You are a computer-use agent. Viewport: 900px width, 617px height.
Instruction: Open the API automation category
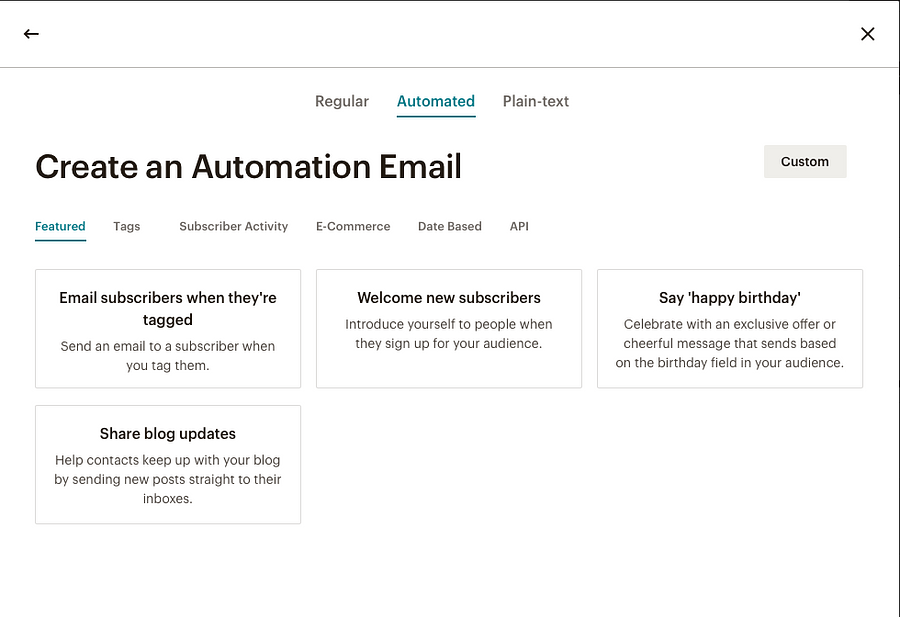pos(519,226)
